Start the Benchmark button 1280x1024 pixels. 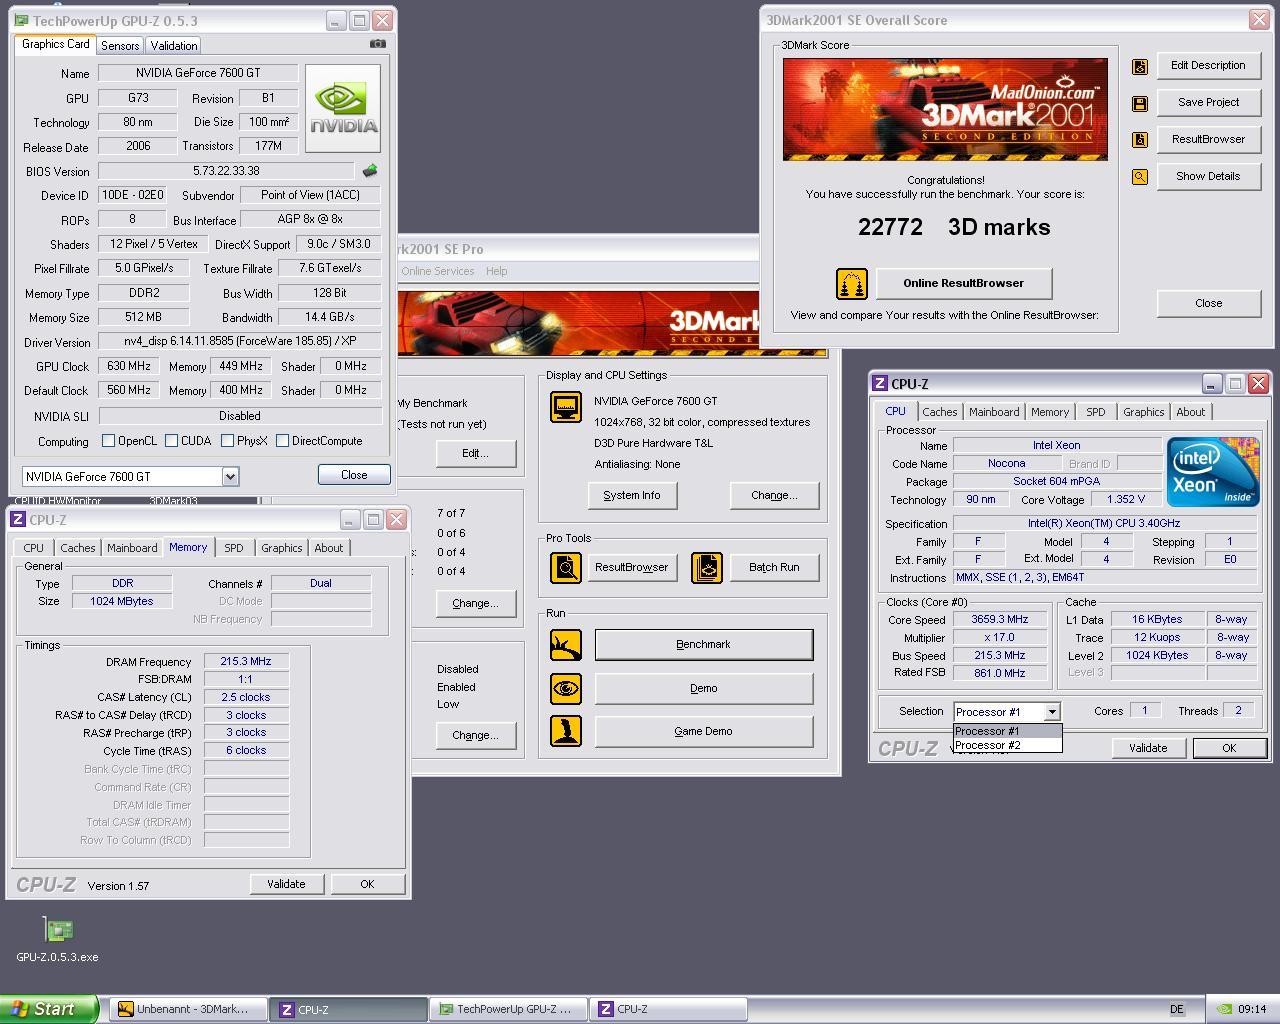click(x=704, y=645)
